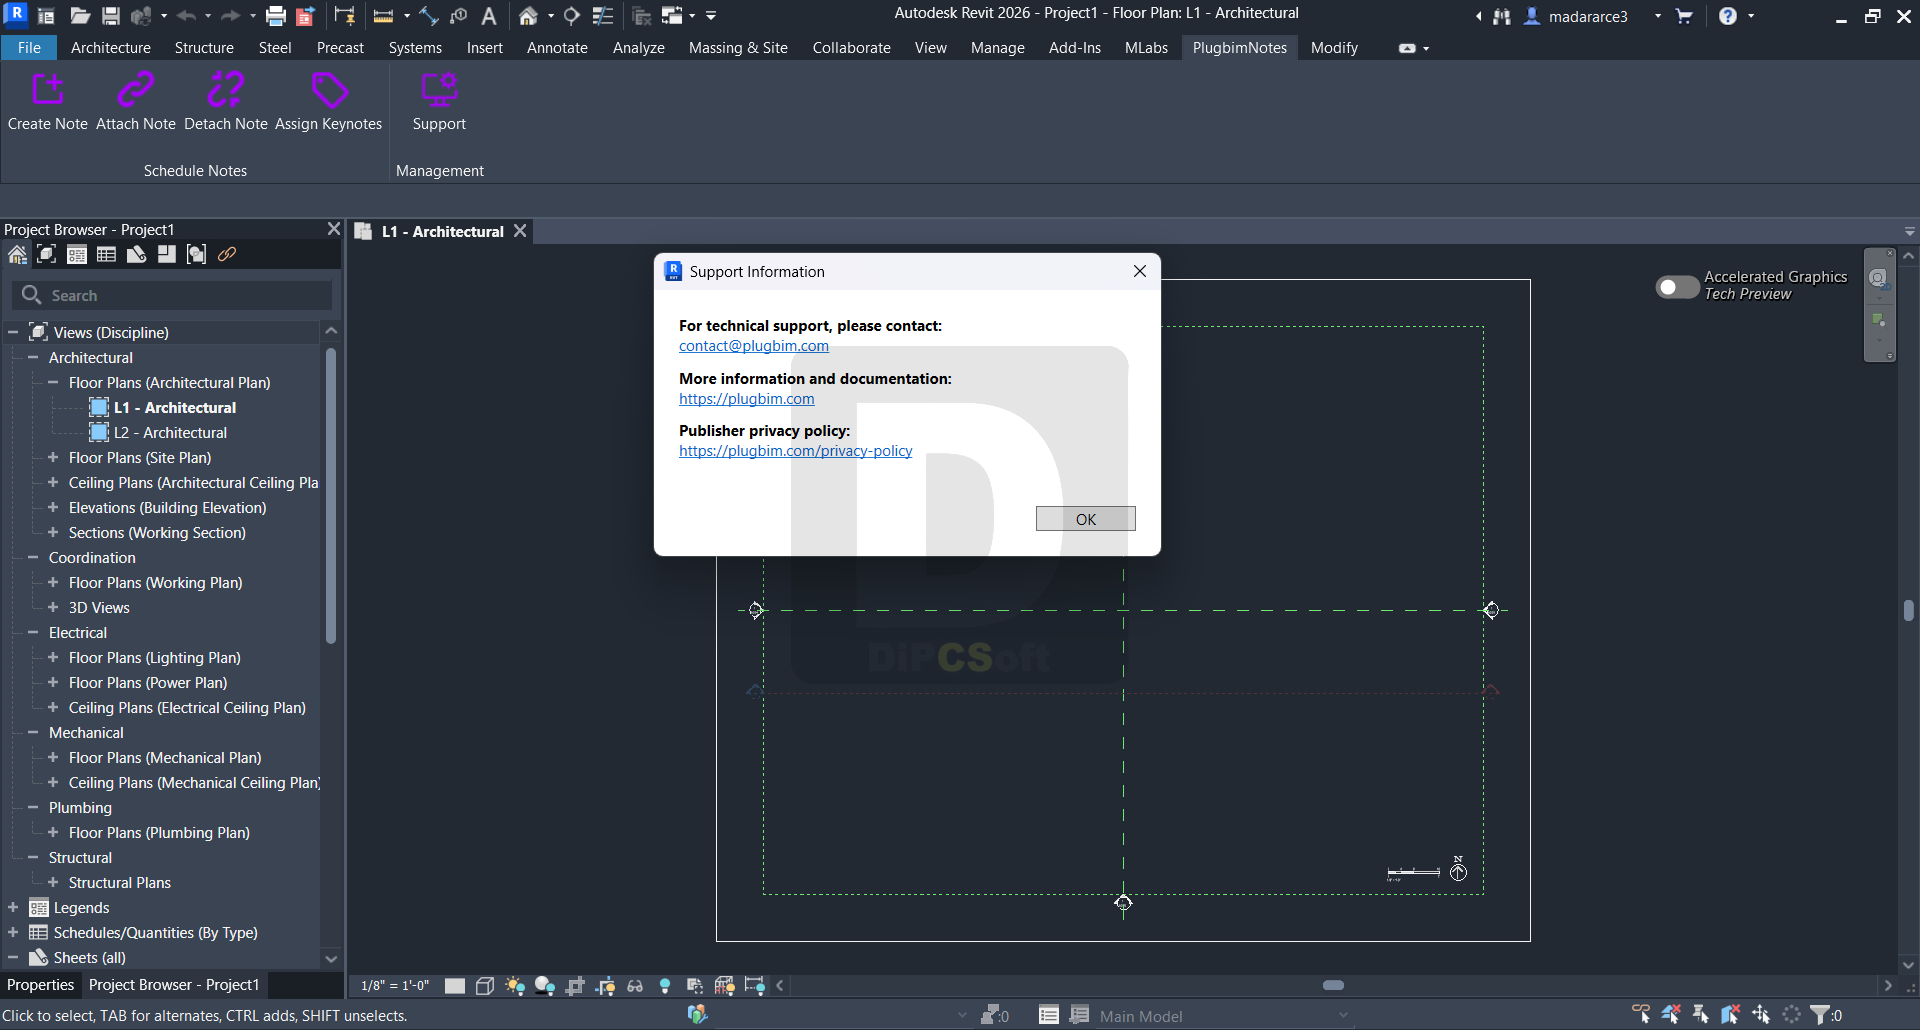Click the shopping cart icon in title bar
This screenshot has height=1030, width=1920.
click(1684, 16)
